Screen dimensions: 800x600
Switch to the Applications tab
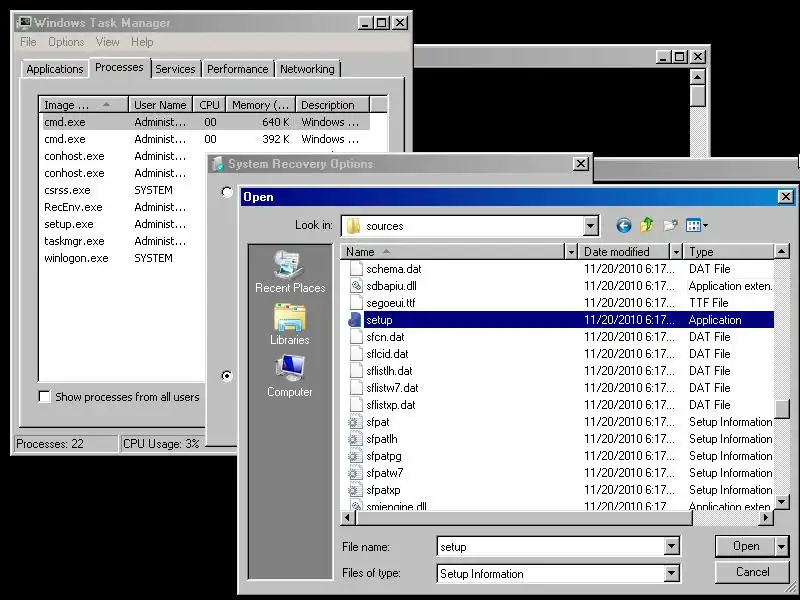click(55, 69)
